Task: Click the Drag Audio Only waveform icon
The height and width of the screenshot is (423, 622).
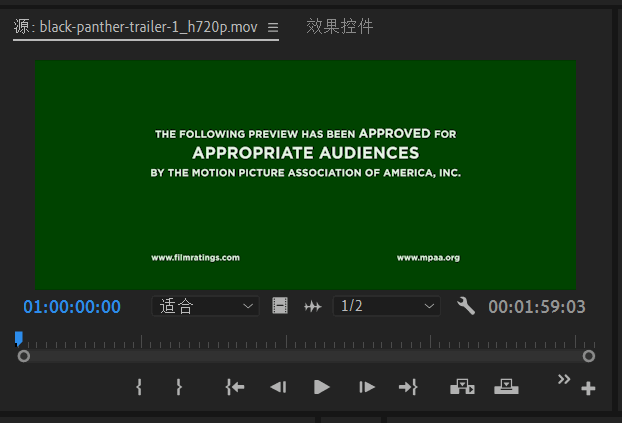Action: [x=312, y=306]
